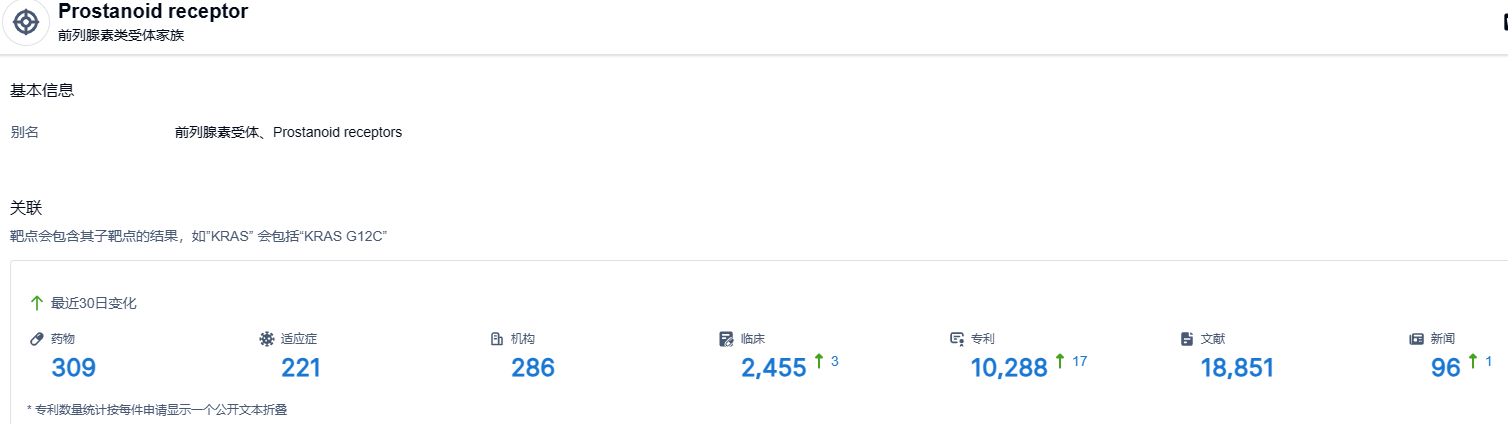Open the 221 indications count
The height and width of the screenshot is (424, 1508).
(301, 368)
